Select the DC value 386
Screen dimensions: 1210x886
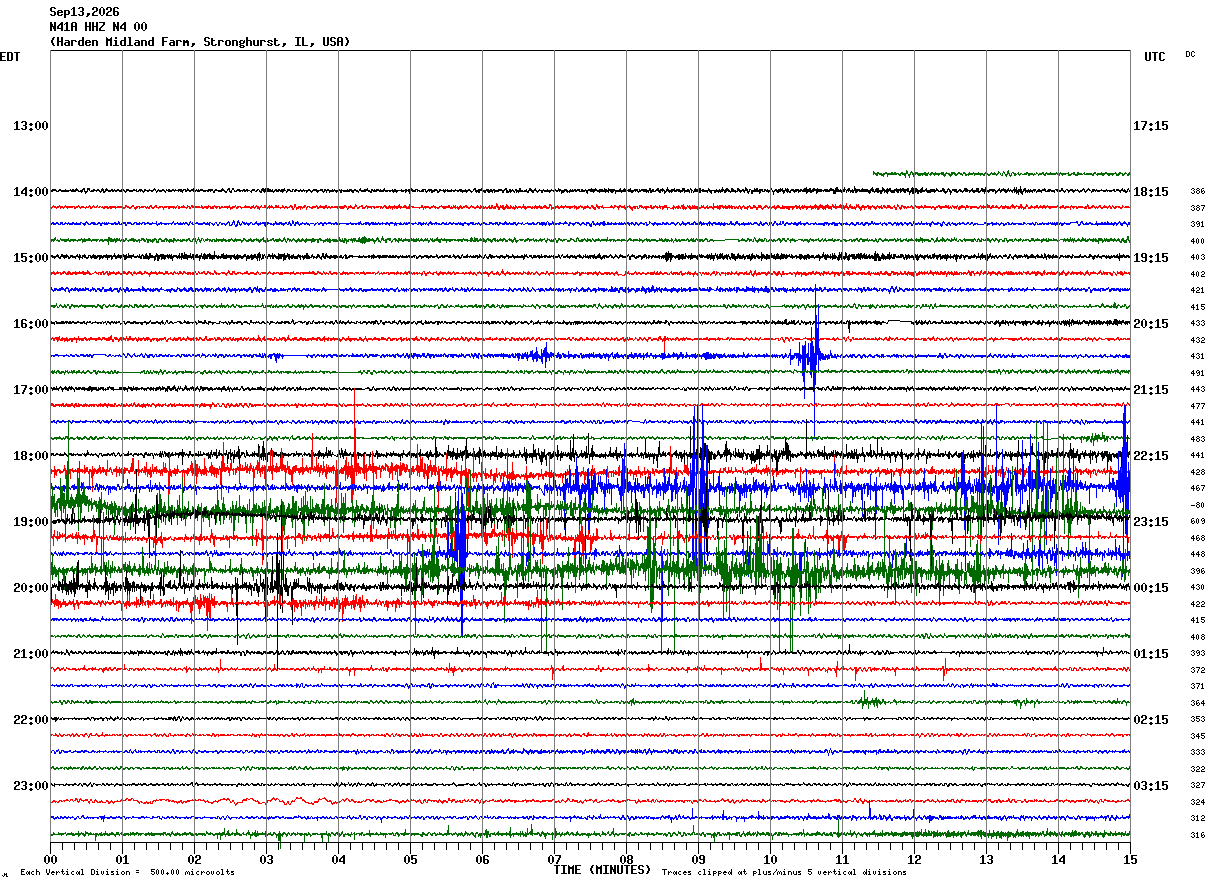point(1197,191)
